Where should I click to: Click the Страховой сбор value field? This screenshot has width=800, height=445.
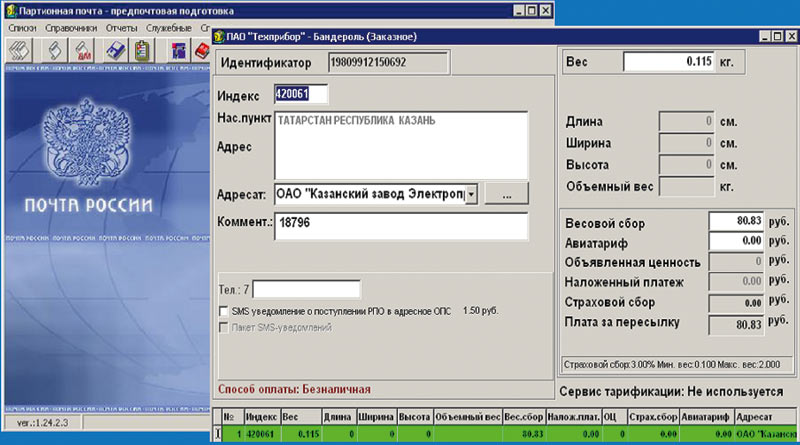[736, 303]
